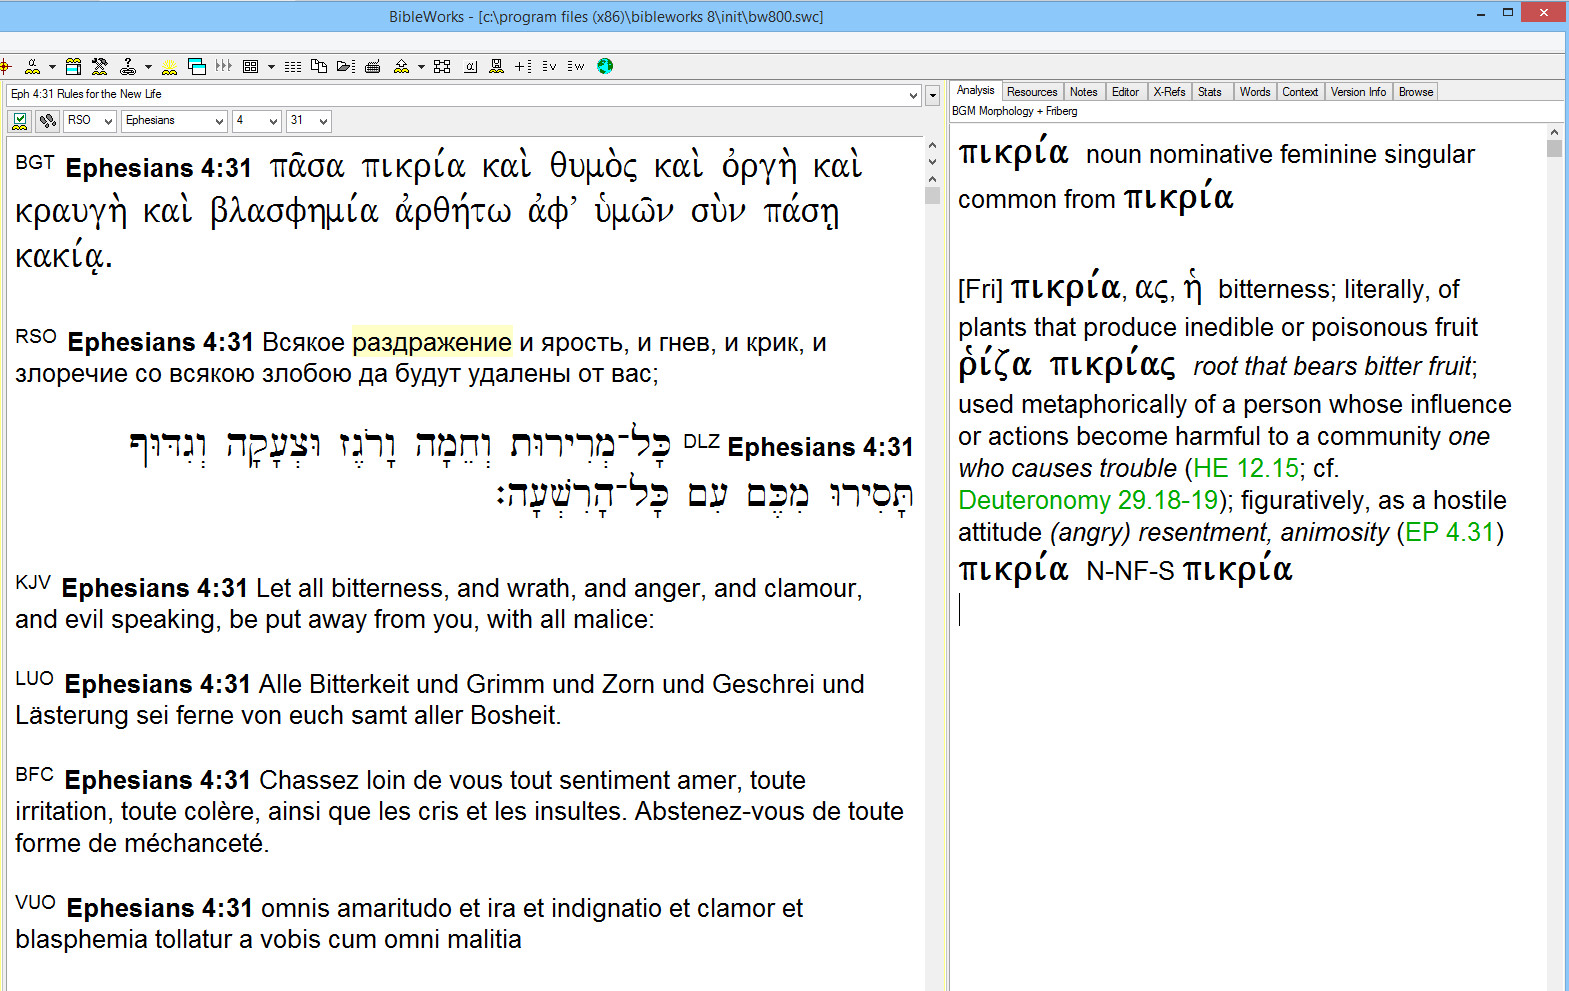Click the cascading windows icon
The height and width of the screenshot is (991, 1569).
click(x=197, y=66)
